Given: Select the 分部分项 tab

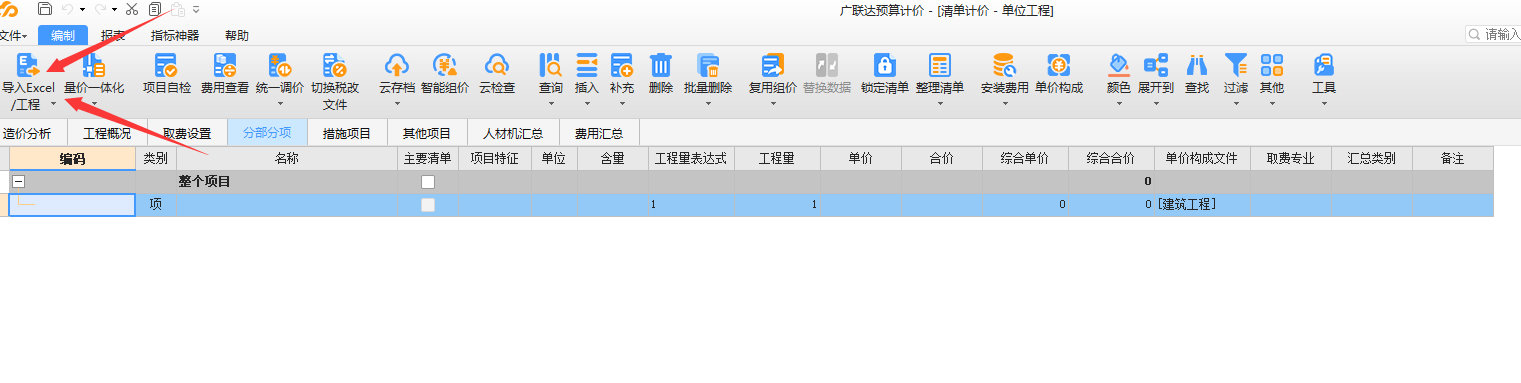Looking at the screenshot, I should (267, 133).
